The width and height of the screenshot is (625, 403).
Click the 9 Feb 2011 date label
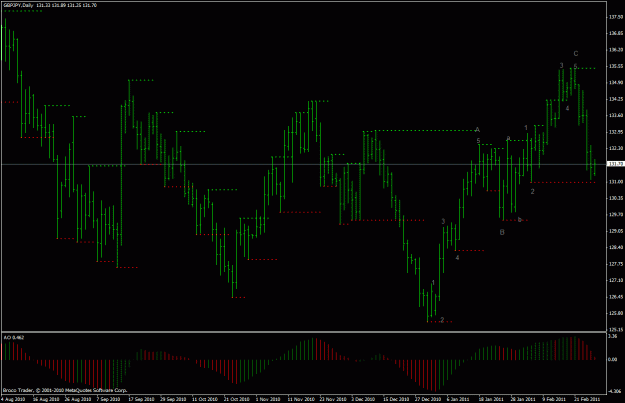click(554, 399)
